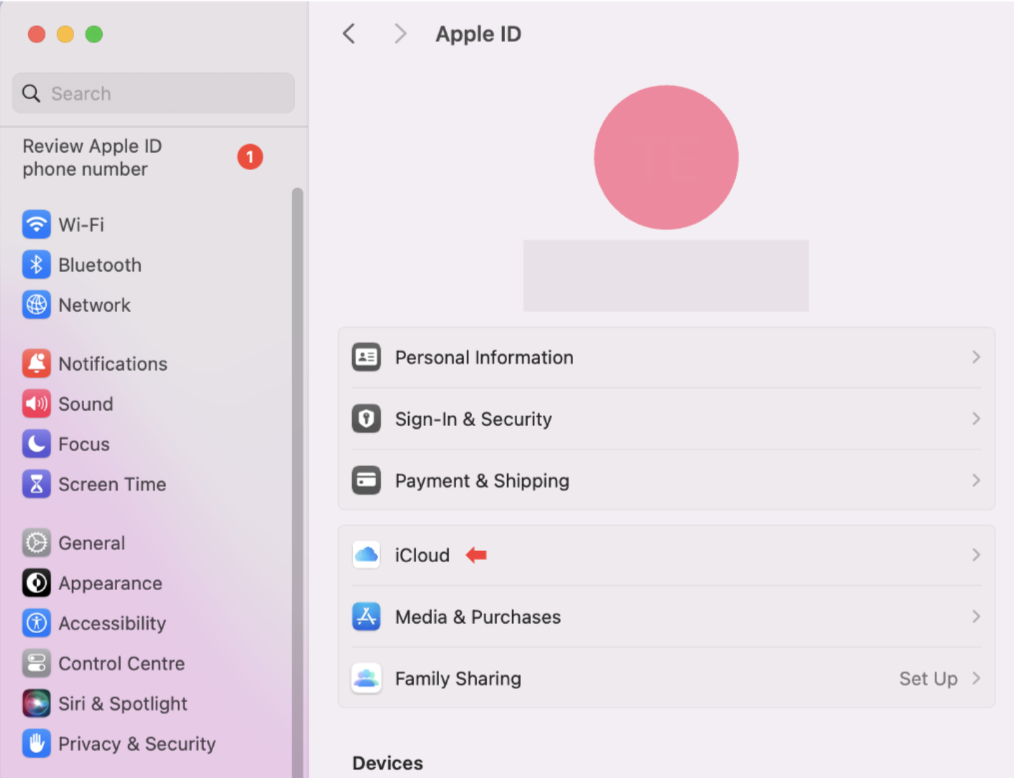This screenshot has width=1014, height=778.
Task: Click the iCloud cloud icon
Action: point(366,555)
